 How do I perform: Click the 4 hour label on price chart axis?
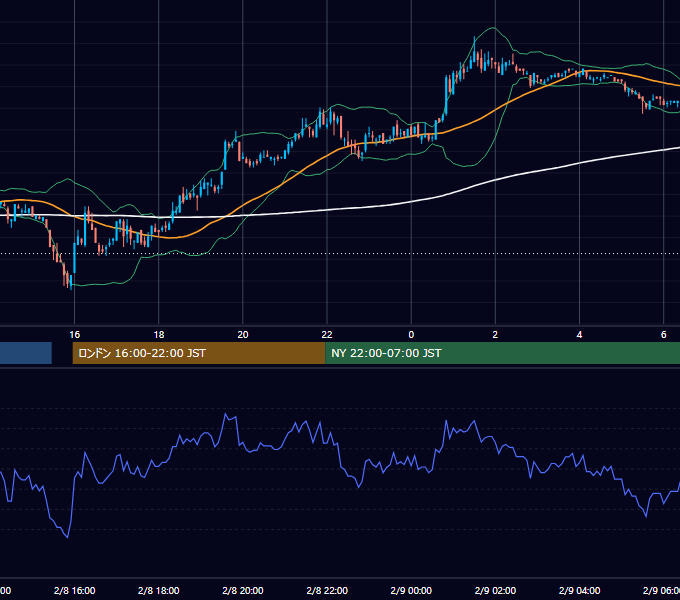579,334
